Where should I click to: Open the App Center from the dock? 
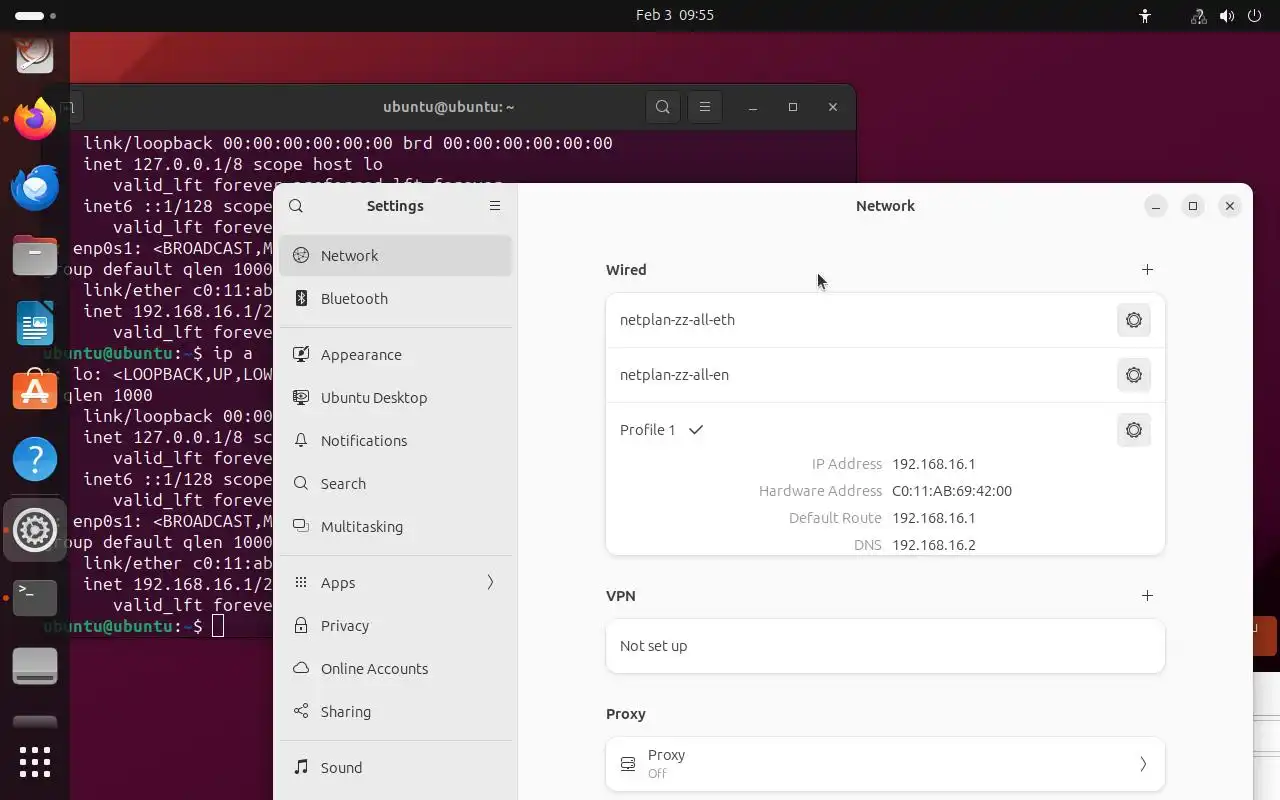[x=35, y=392]
